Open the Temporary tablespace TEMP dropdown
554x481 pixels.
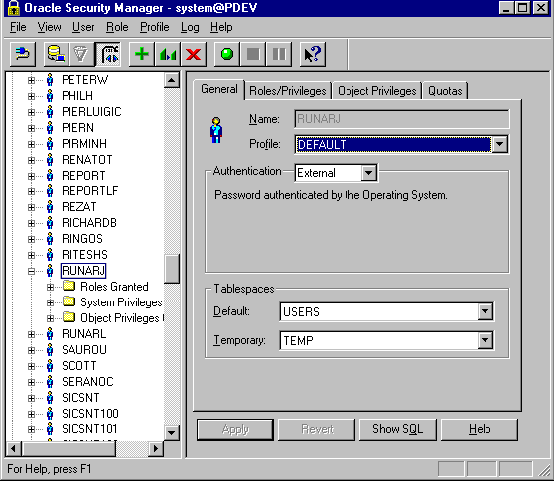[x=485, y=340]
